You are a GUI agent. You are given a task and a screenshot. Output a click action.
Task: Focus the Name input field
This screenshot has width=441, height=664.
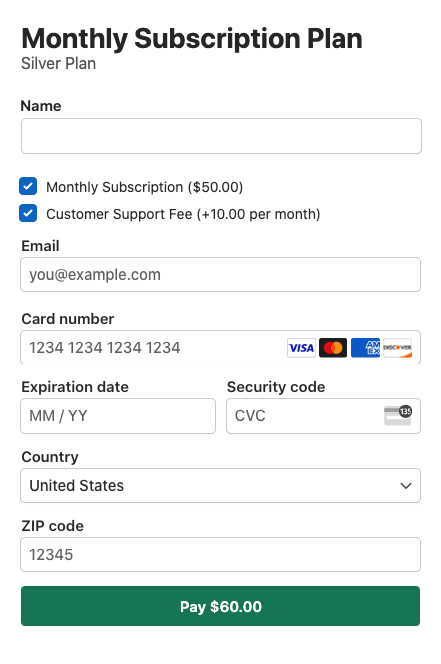[x=221, y=136]
